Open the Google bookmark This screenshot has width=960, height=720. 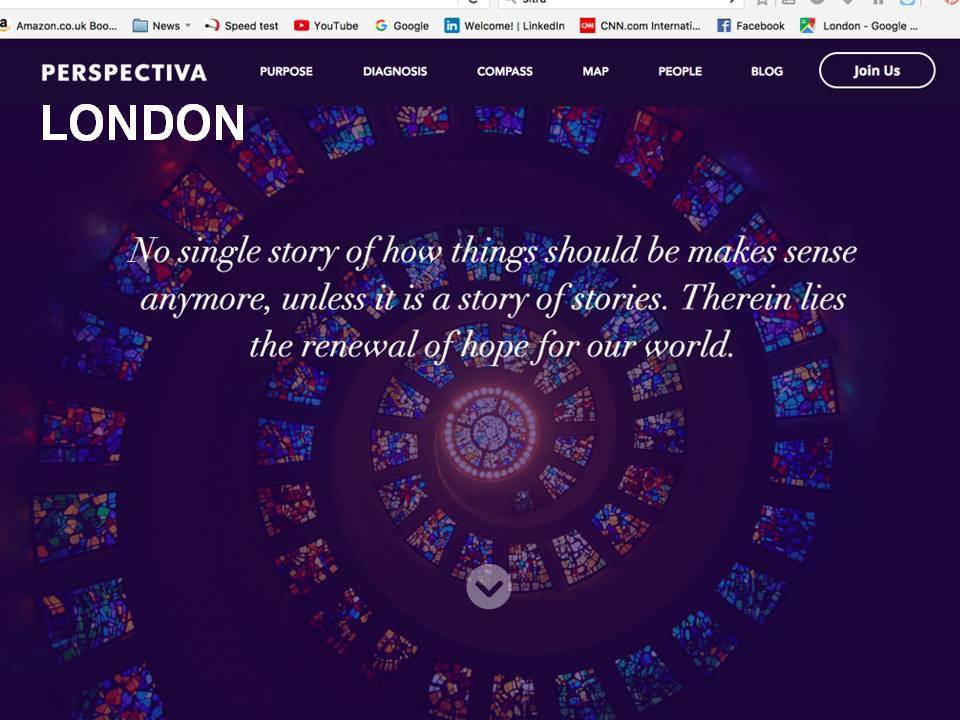click(402, 26)
